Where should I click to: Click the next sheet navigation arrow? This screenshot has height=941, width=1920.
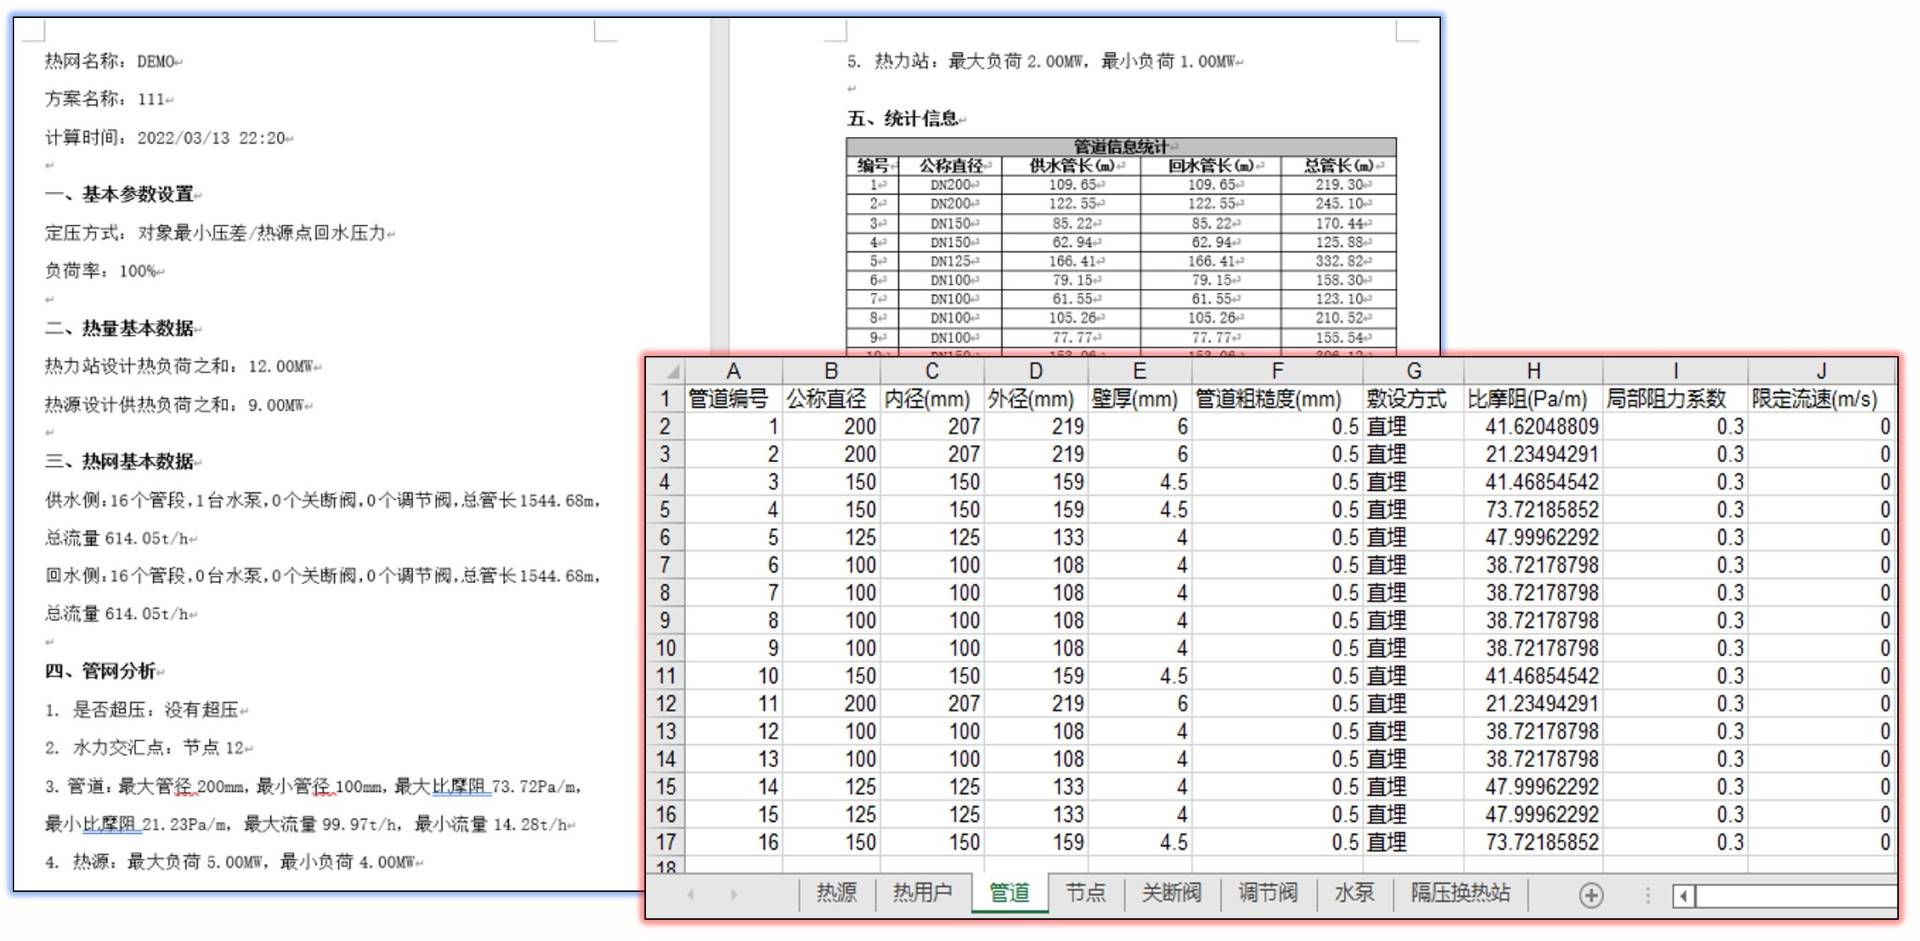[734, 895]
